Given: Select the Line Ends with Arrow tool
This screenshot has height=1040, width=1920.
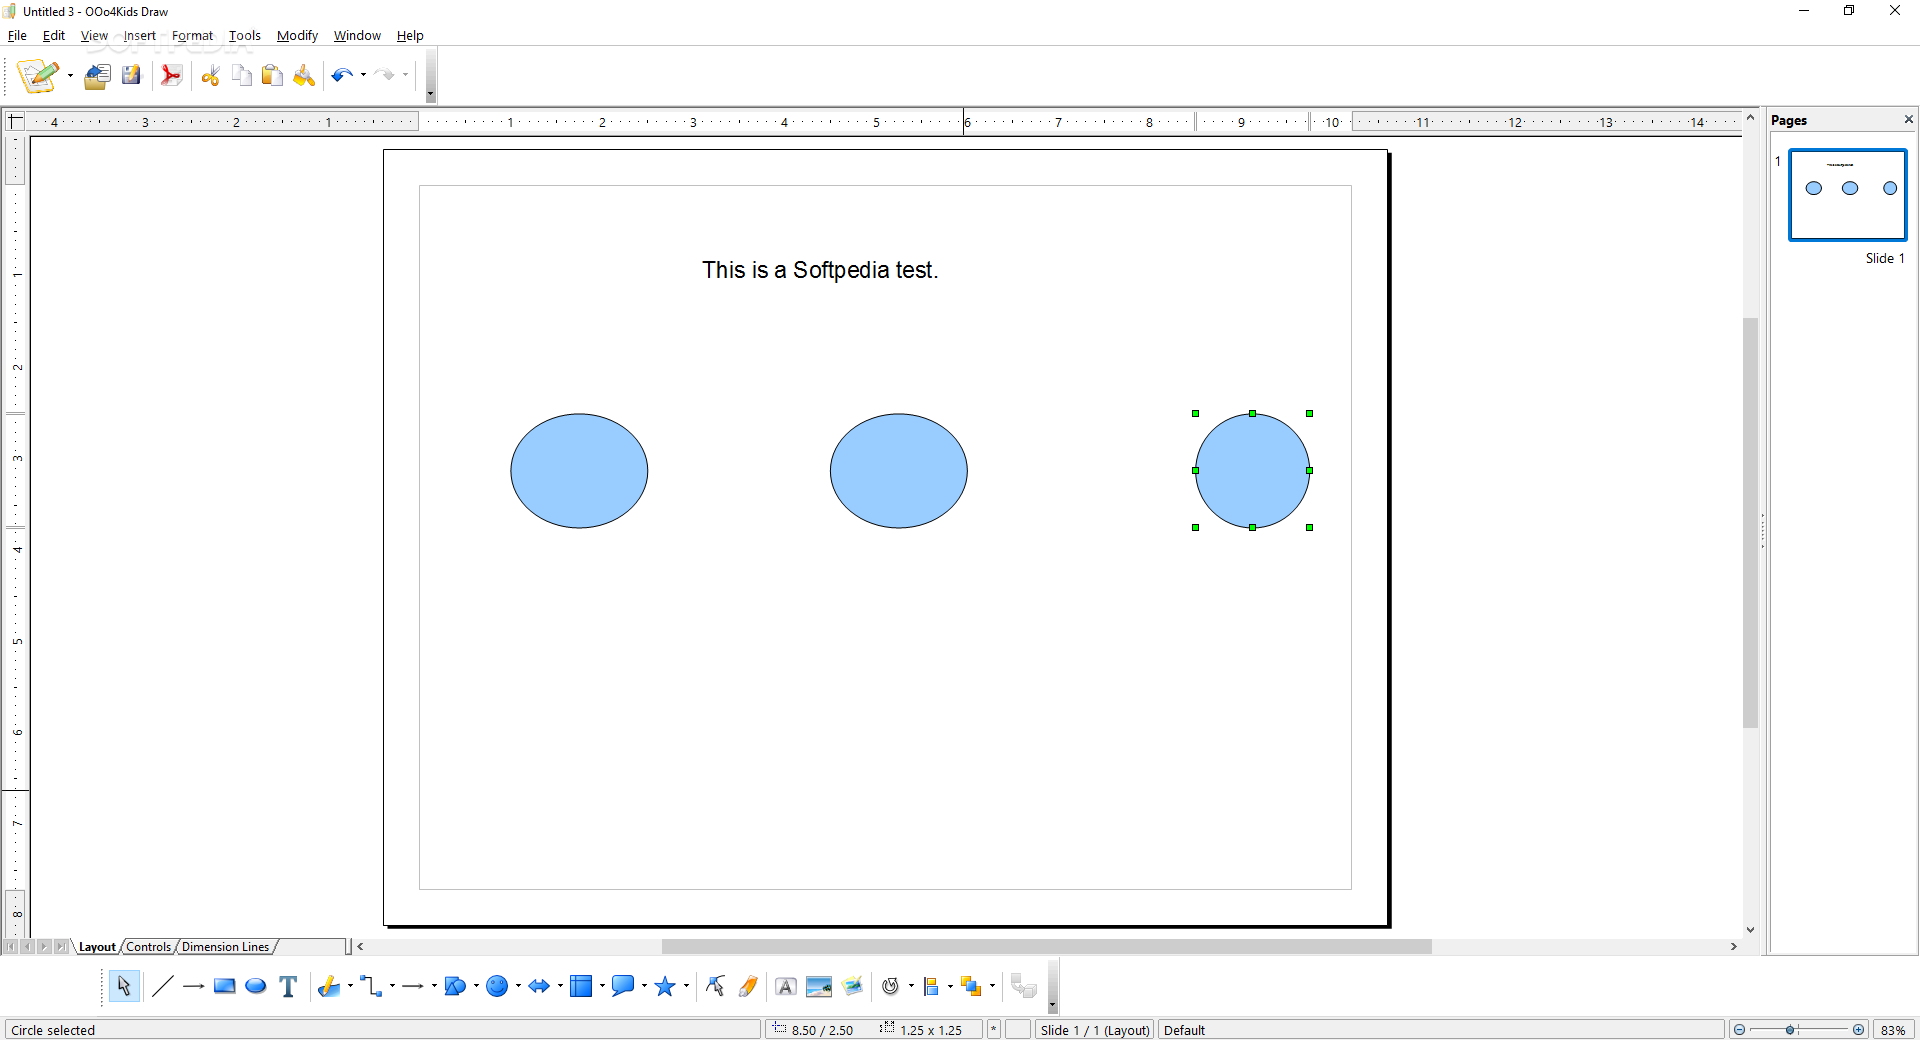Looking at the screenshot, I should pos(193,987).
